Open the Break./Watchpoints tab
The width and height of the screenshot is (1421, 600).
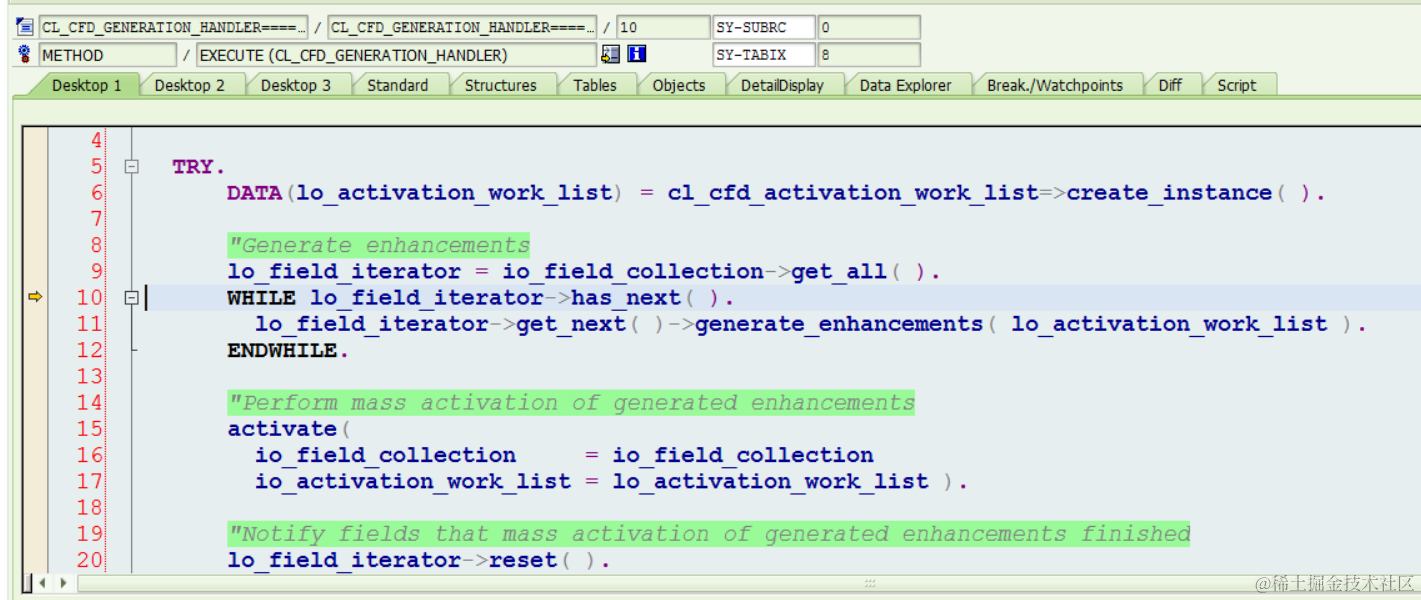click(1054, 85)
